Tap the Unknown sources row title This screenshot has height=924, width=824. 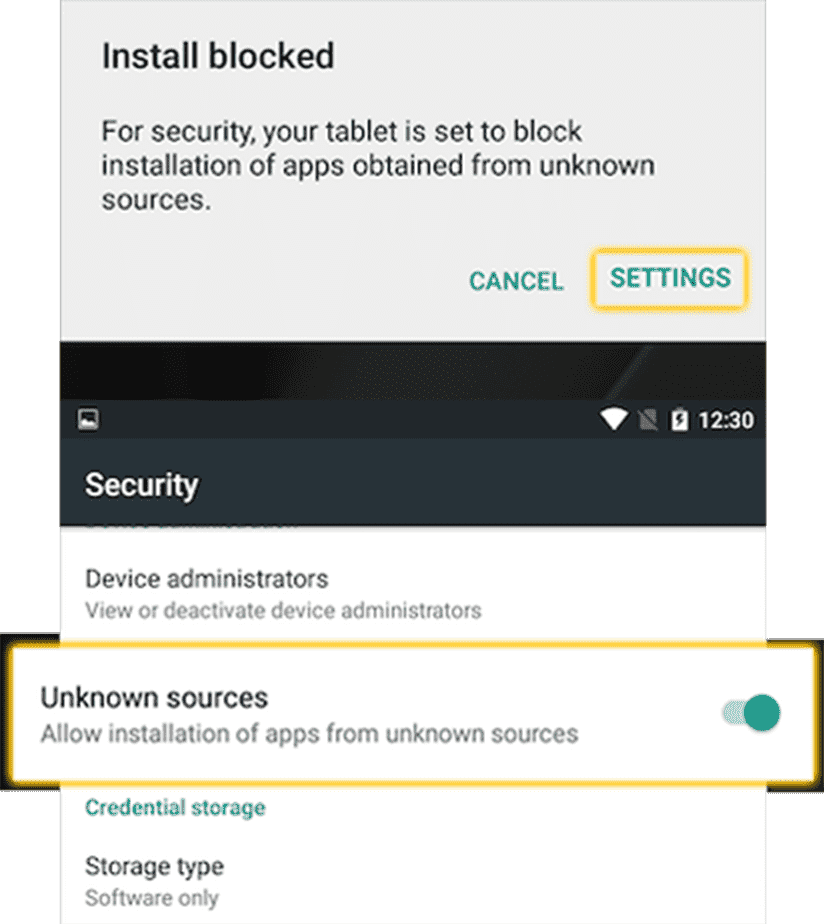154,698
